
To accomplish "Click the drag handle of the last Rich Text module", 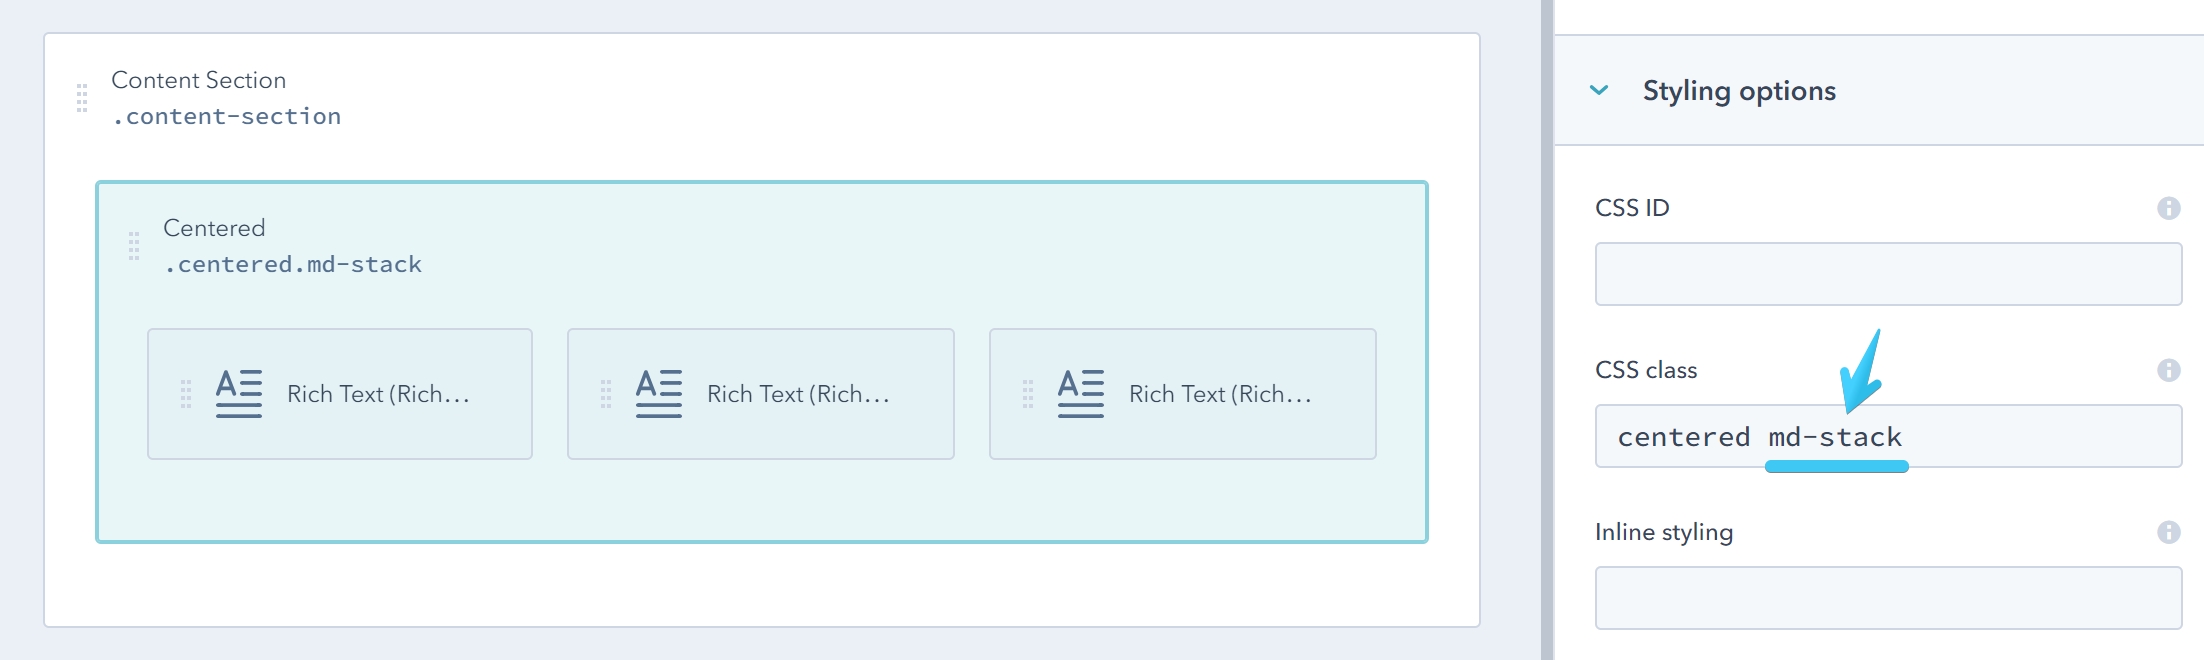I will pos(1029,393).
